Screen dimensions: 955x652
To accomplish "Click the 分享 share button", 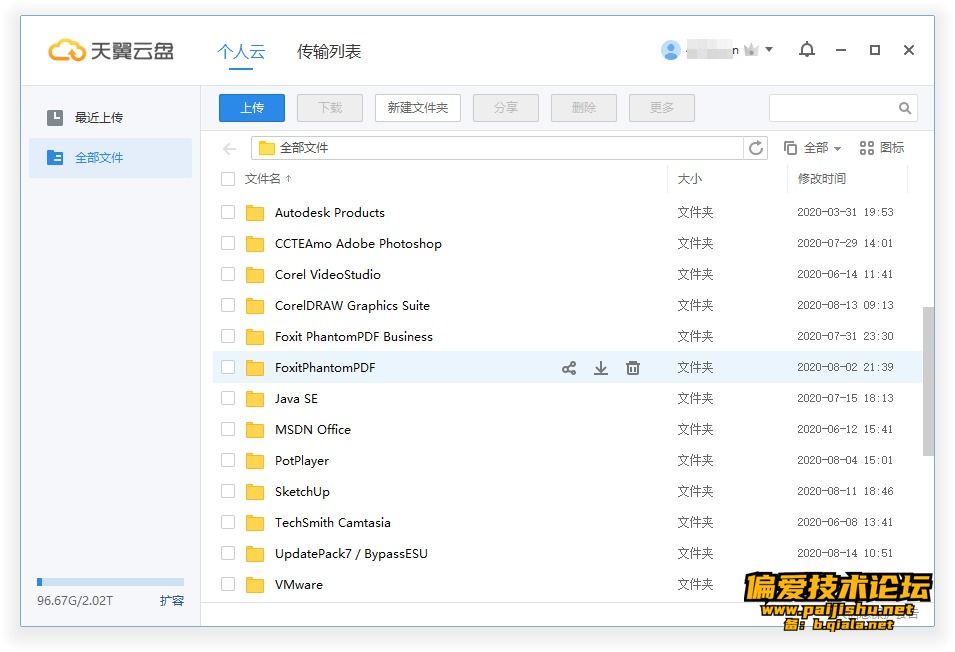I will click(506, 108).
